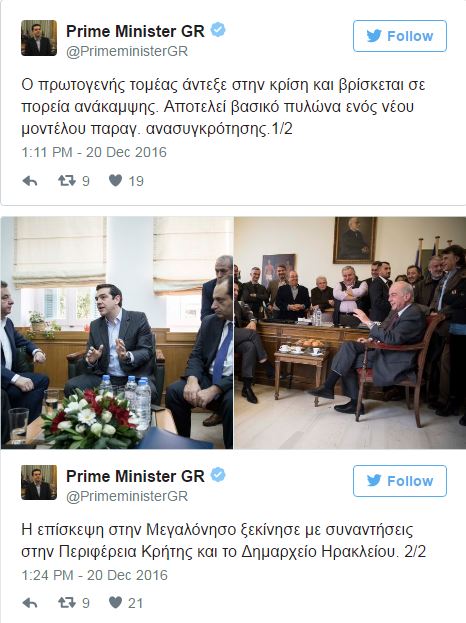Click the verified badge in bottom tweet
The height and width of the screenshot is (623, 466).
coord(218,475)
